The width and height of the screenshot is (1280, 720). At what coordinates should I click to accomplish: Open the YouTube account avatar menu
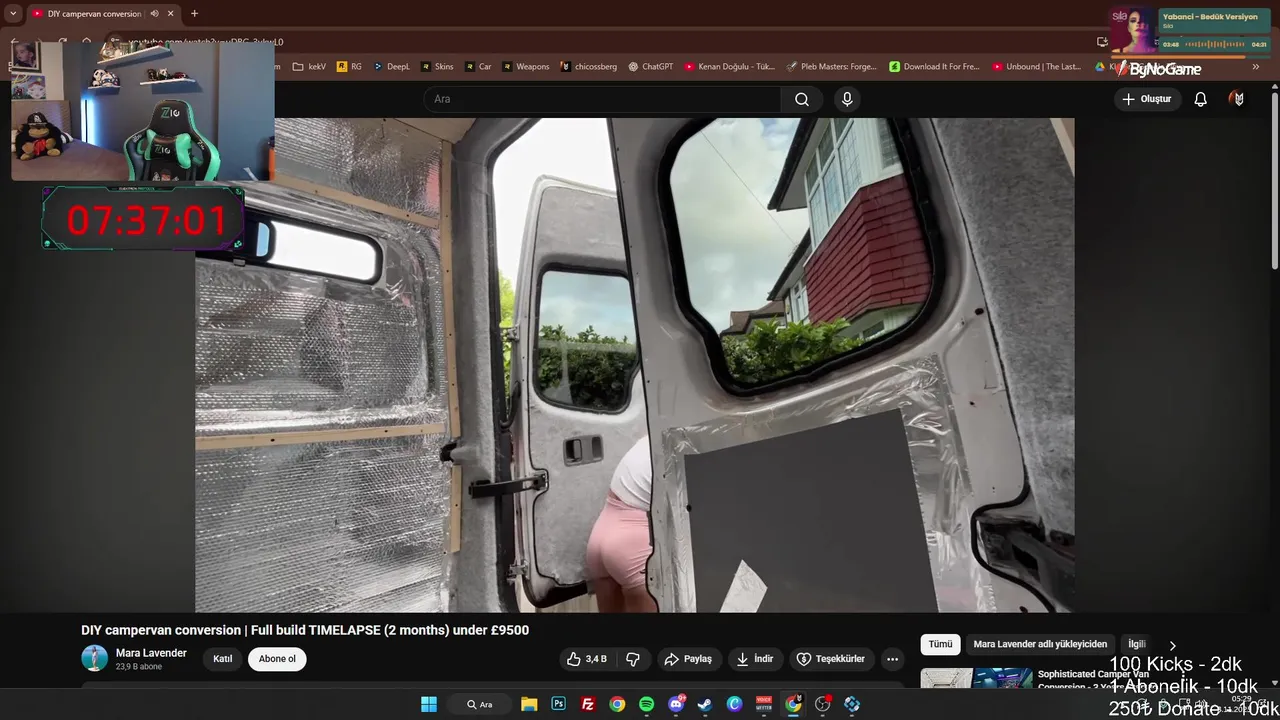[x=1238, y=99]
